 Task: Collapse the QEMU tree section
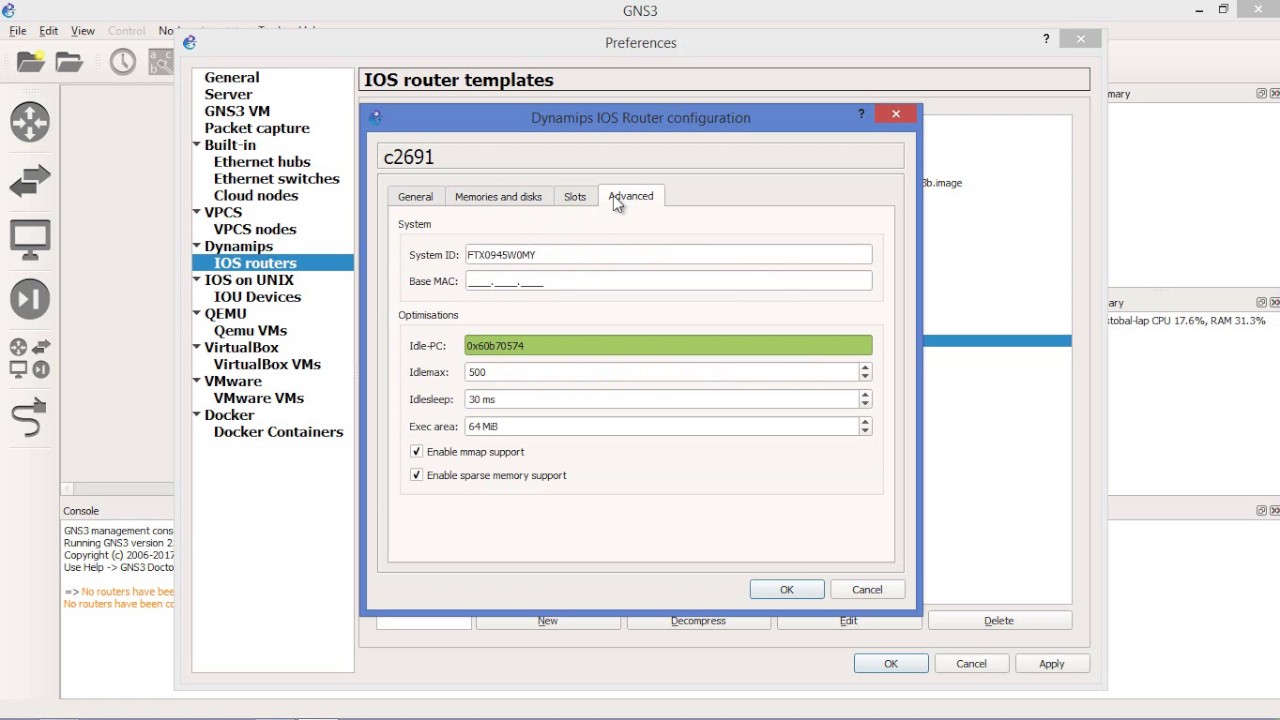coord(197,314)
